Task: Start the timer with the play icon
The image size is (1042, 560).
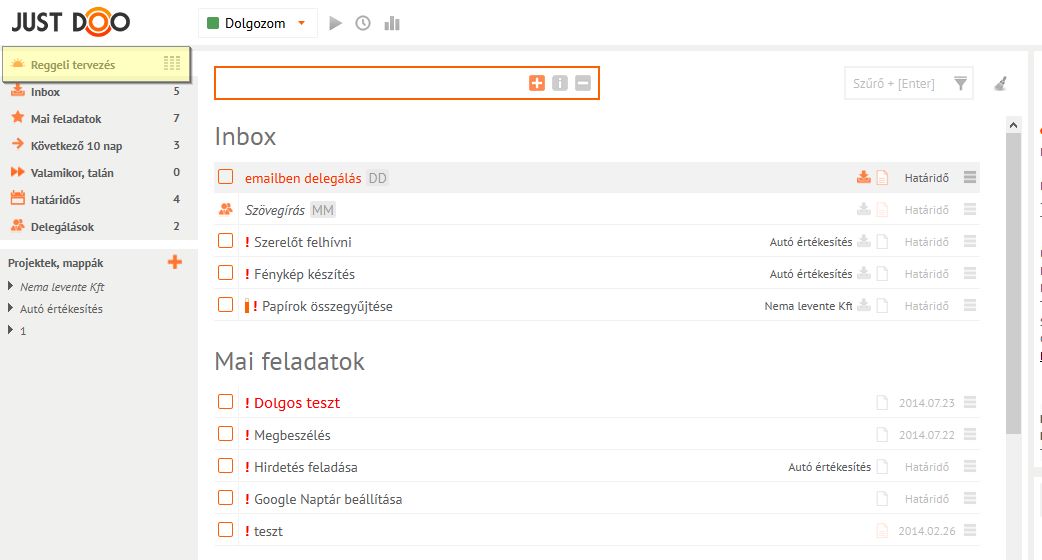Action: pyautogui.click(x=336, y=23)
